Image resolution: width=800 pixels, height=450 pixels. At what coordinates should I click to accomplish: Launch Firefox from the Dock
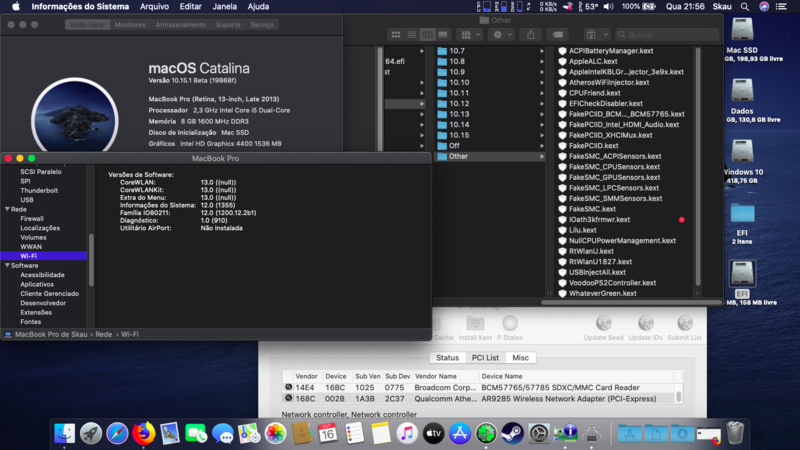click(x=143, y=434)
